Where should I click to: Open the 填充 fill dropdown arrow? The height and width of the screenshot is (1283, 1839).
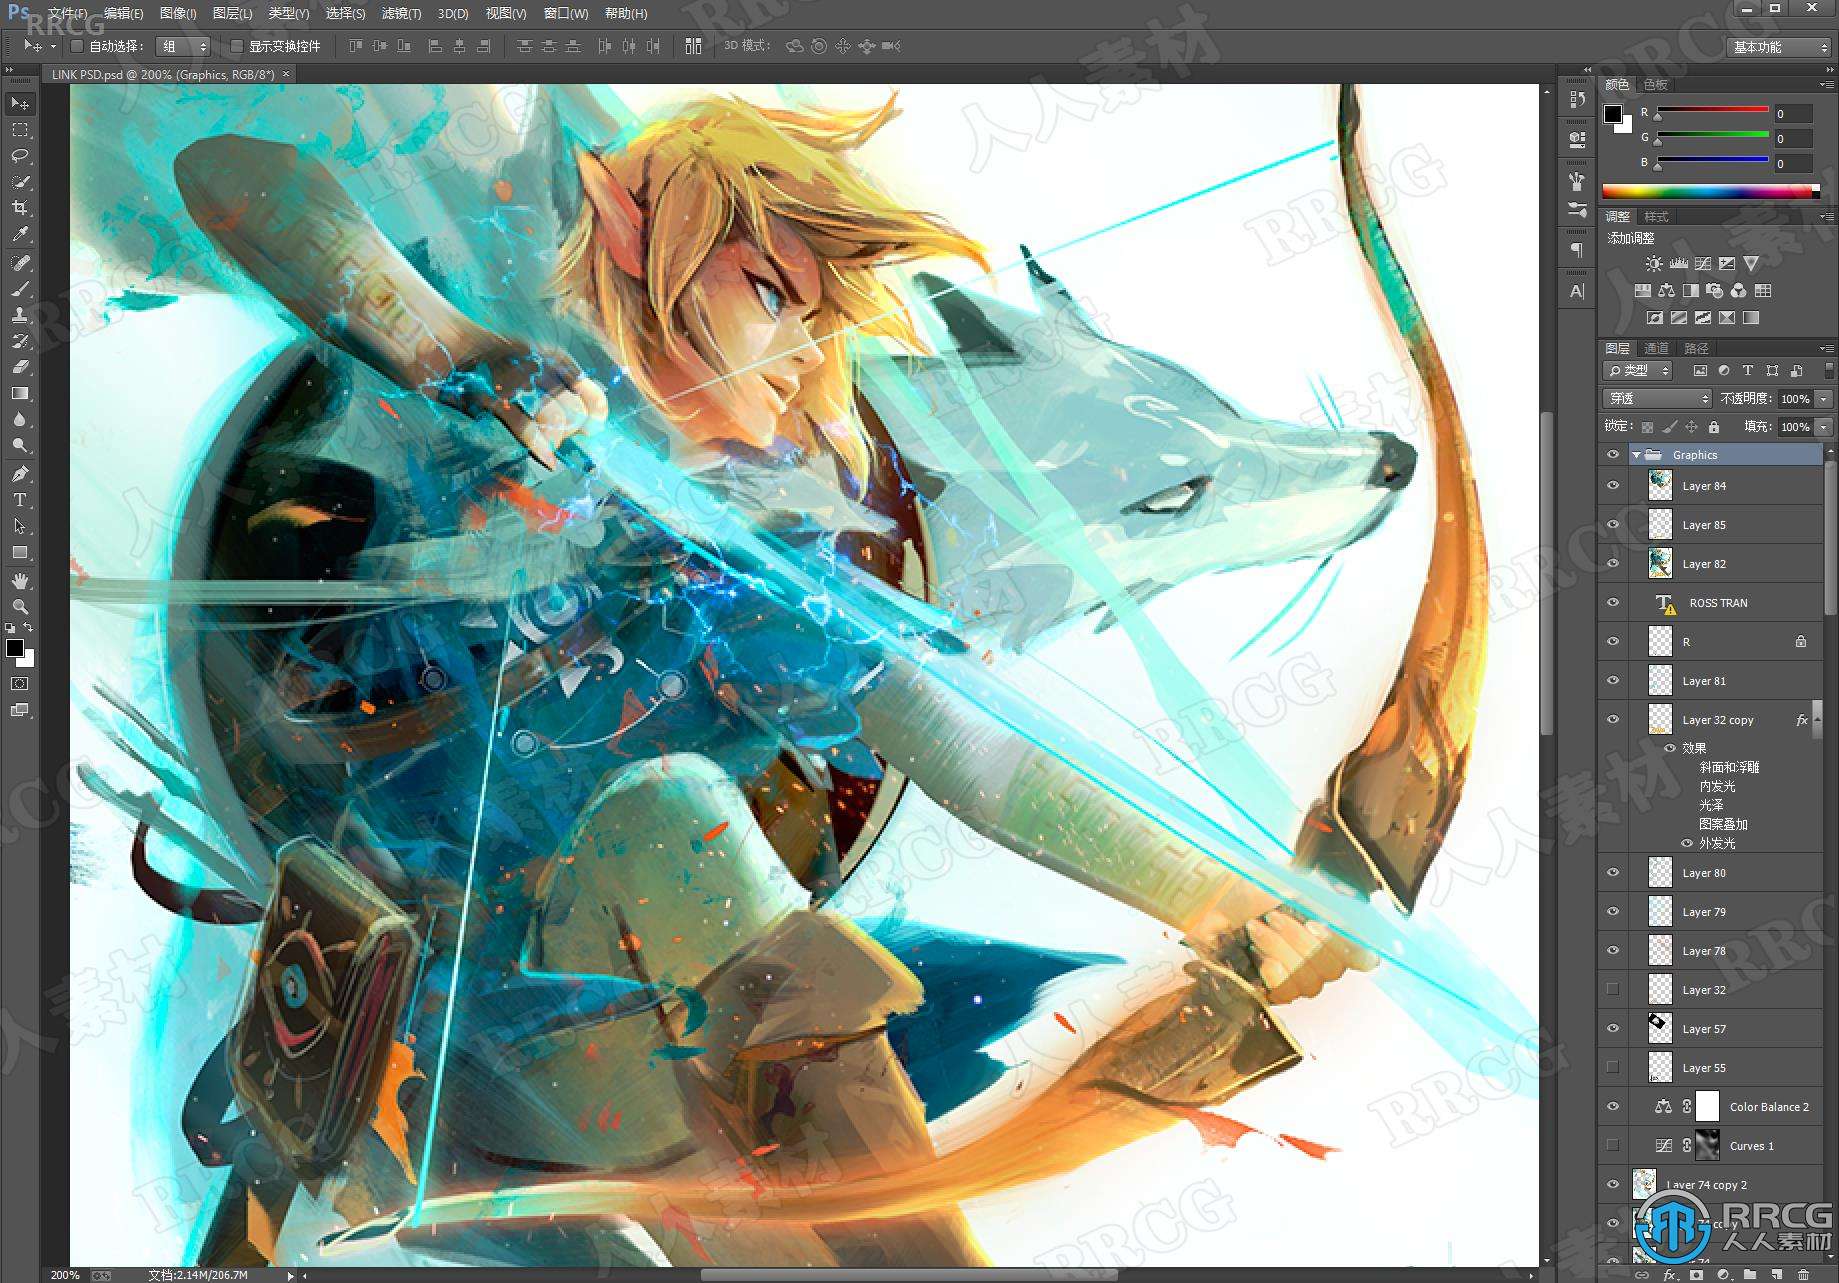coord(1824,427)
